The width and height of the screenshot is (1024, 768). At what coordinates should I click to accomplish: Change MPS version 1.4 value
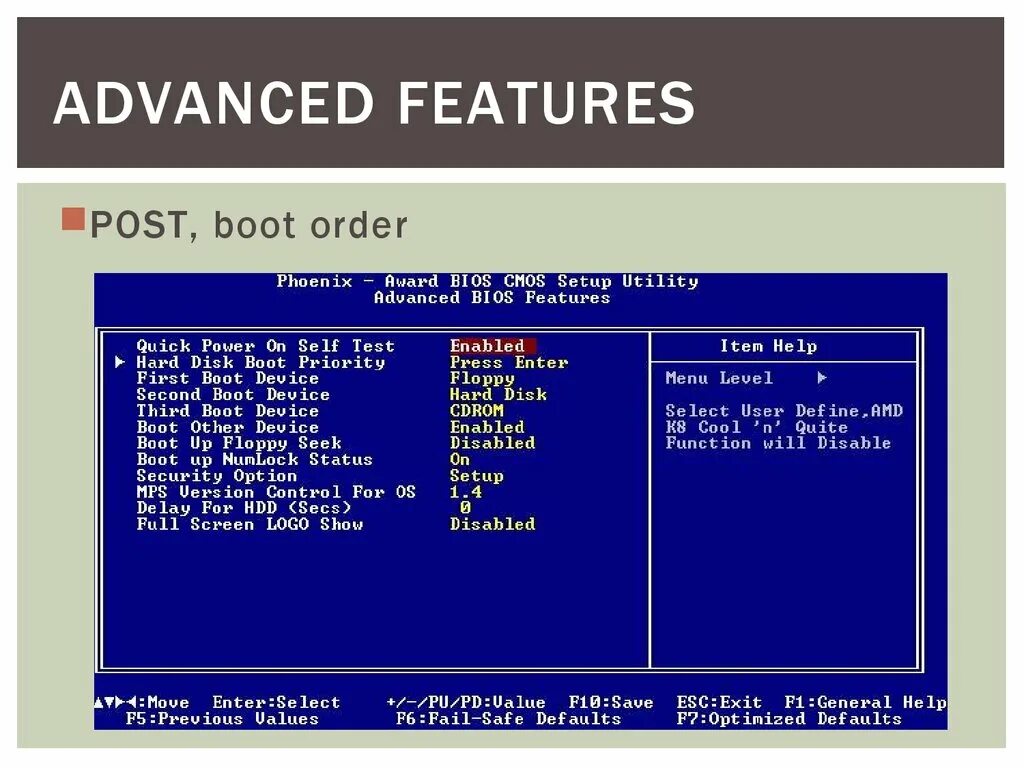(466, 492)
